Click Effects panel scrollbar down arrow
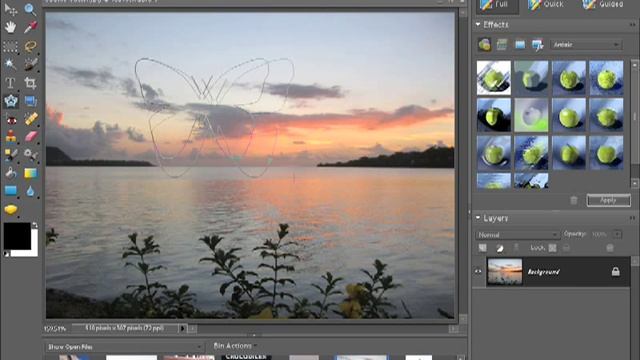Image resolution: width=640 pixels, height=360 pixels. [x=635, y=183]
